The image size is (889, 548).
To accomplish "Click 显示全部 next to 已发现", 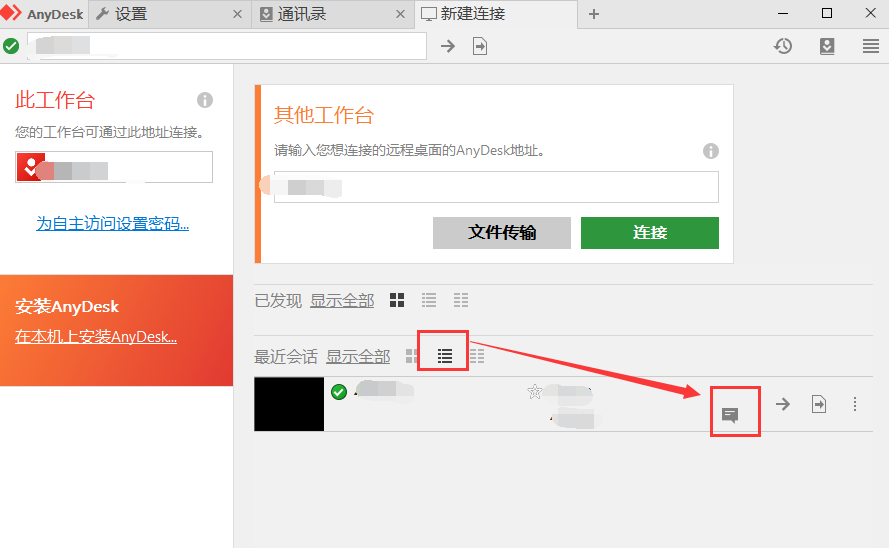I will coord(342,300).
